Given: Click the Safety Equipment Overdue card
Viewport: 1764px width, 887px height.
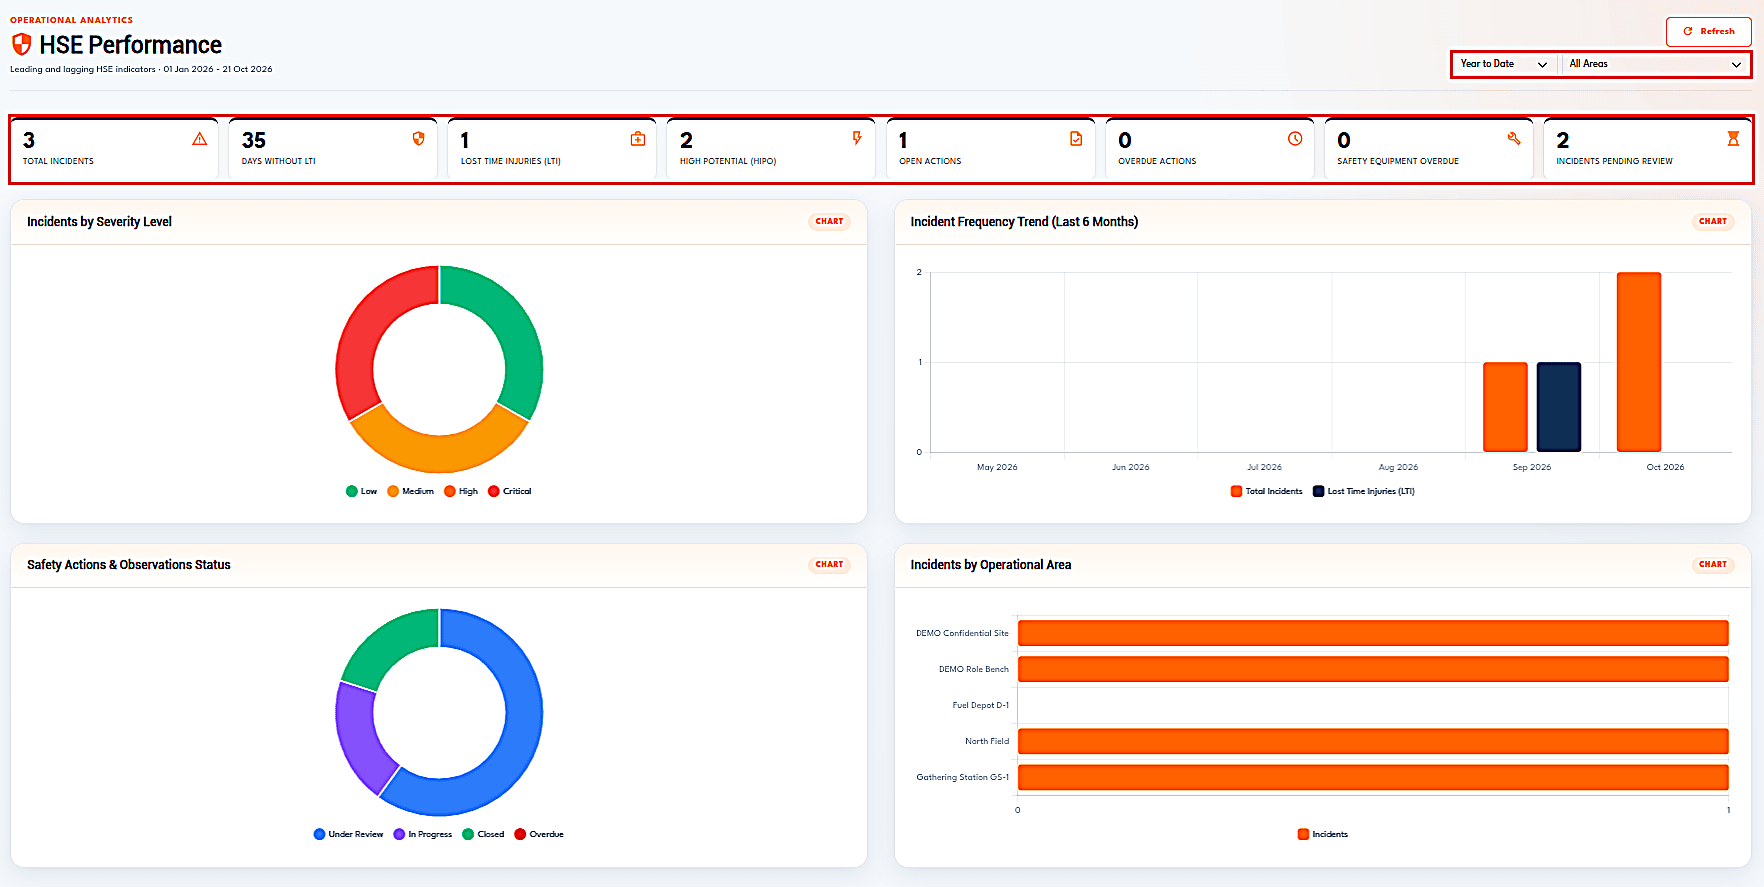Looking at the screenshot, I should (x=1428, y=150).
